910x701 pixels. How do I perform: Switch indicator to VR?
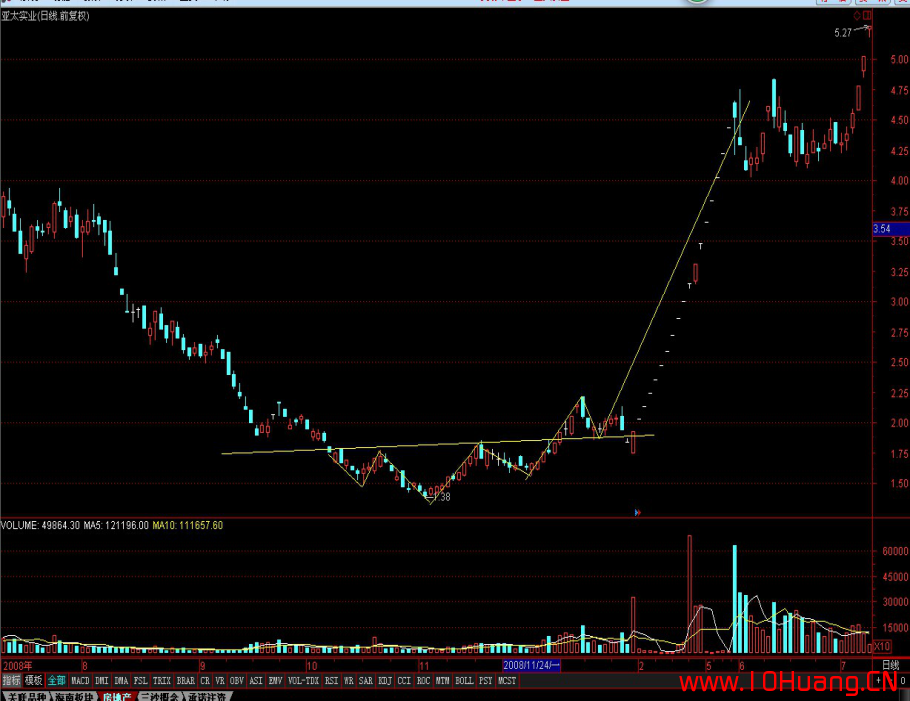tap(220, 680)
